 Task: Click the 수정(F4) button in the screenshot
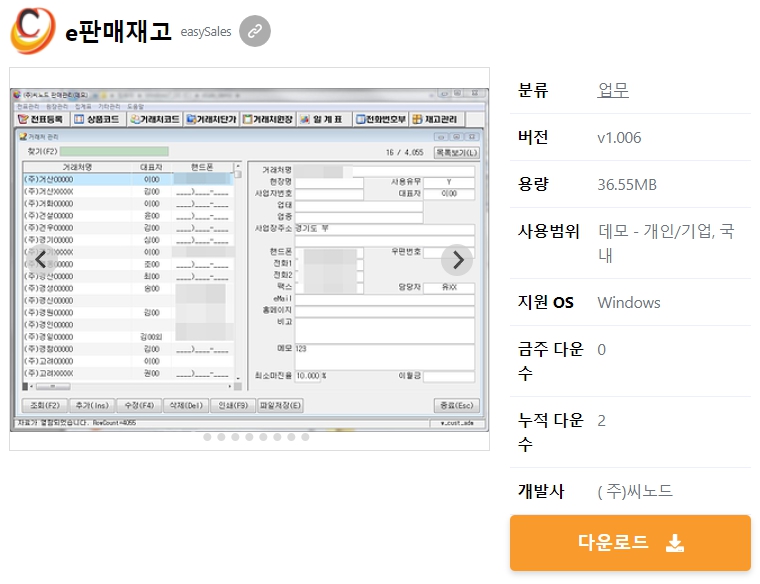[x=139, y=405]
